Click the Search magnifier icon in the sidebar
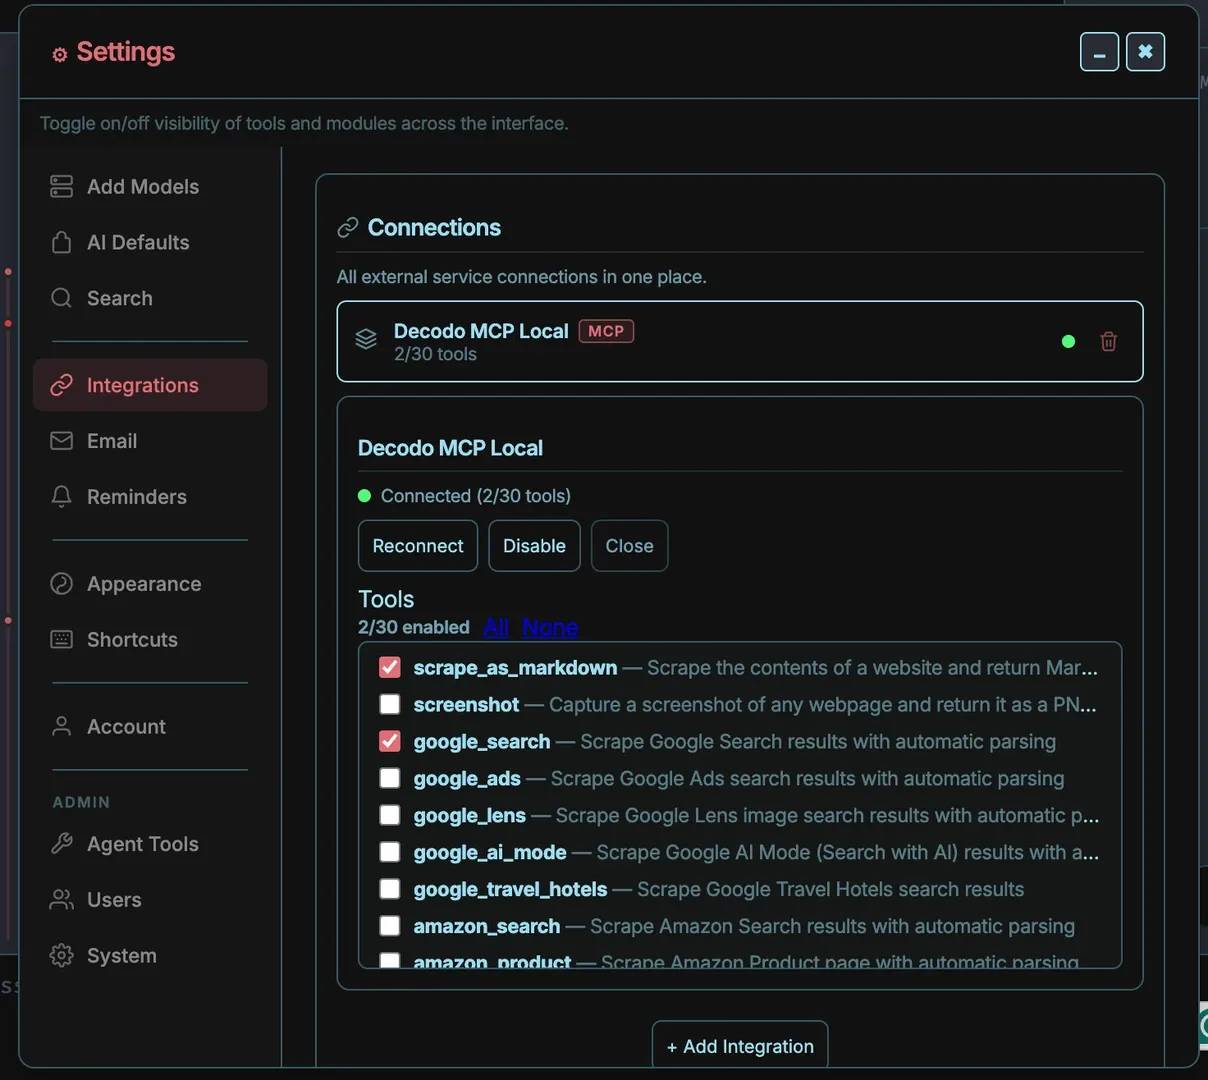Viewport: 1208px width, 1080px height. 62,298
